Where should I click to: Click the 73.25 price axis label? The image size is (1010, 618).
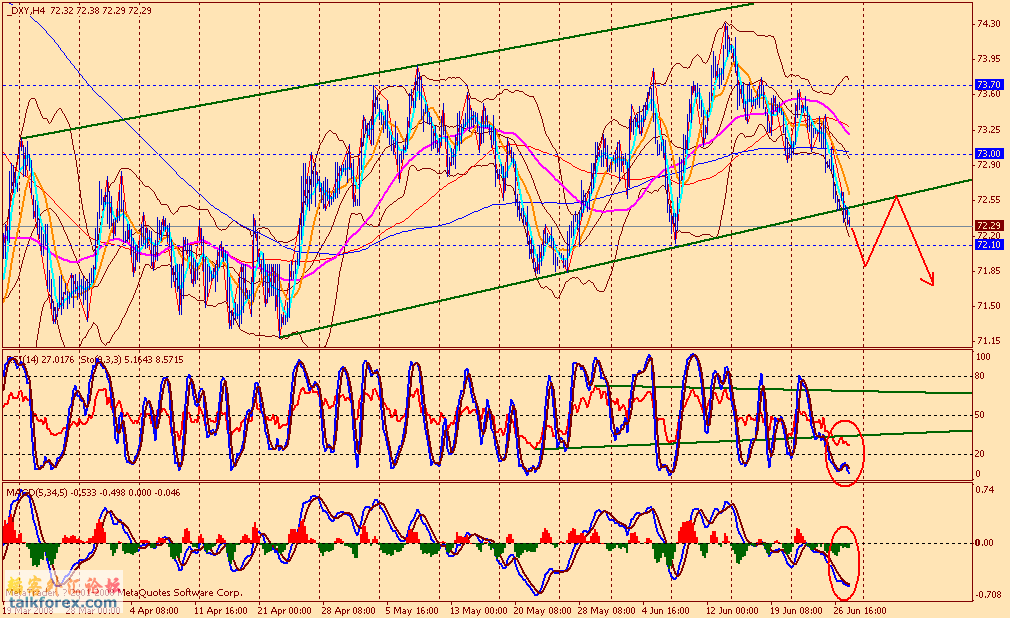point(988,130)
